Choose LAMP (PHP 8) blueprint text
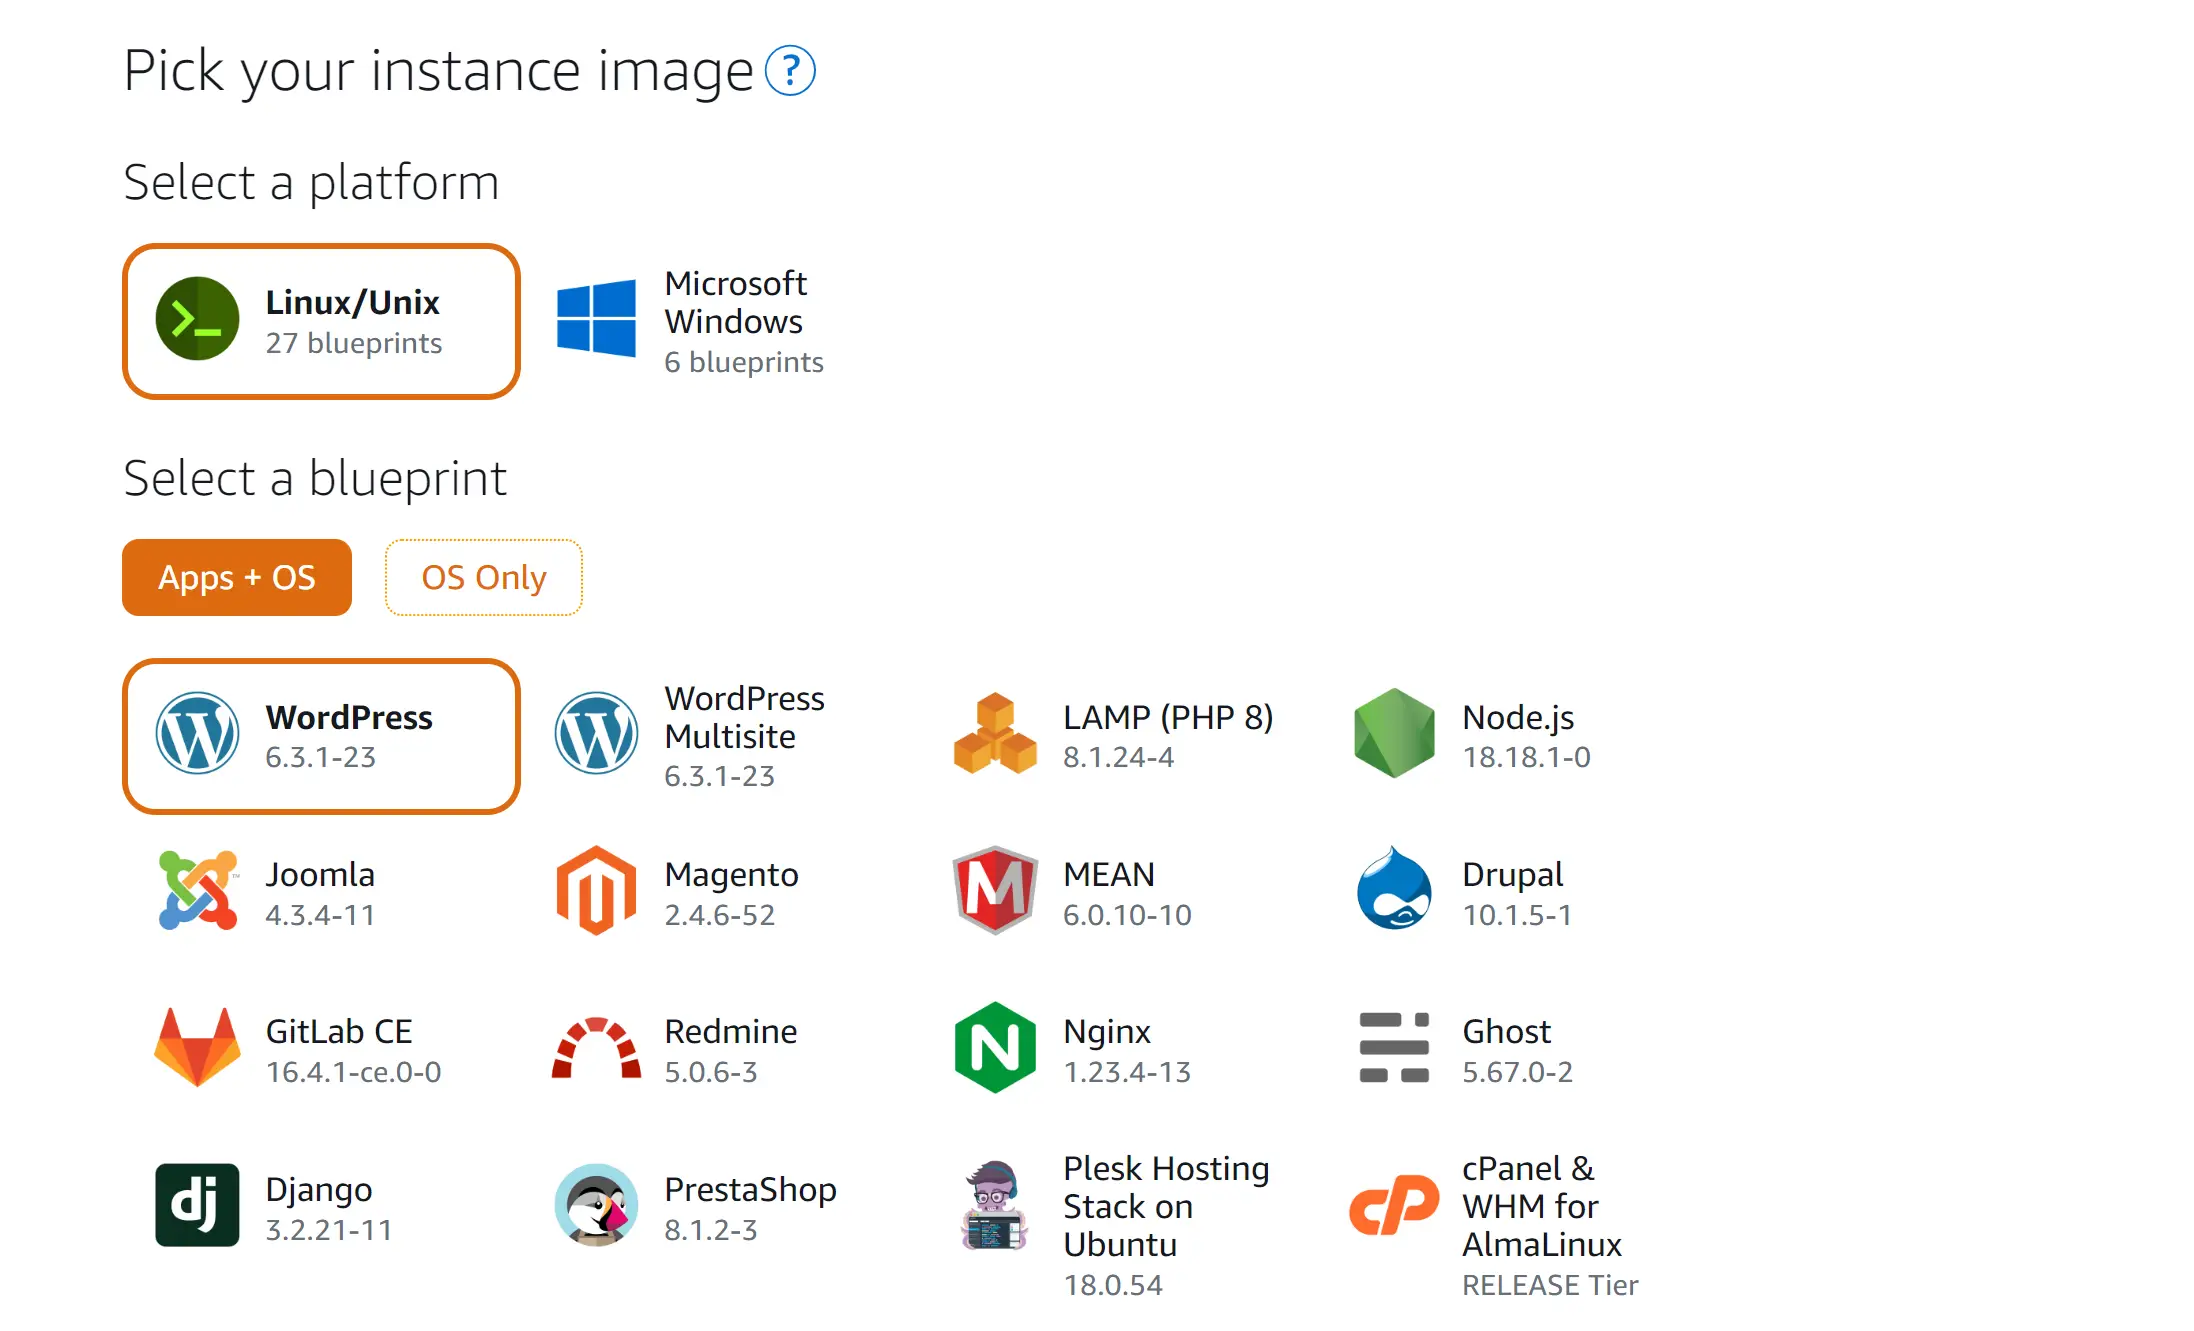Image resolution: width=2194 pixels, height=1331 pixels. (1168, 717)
